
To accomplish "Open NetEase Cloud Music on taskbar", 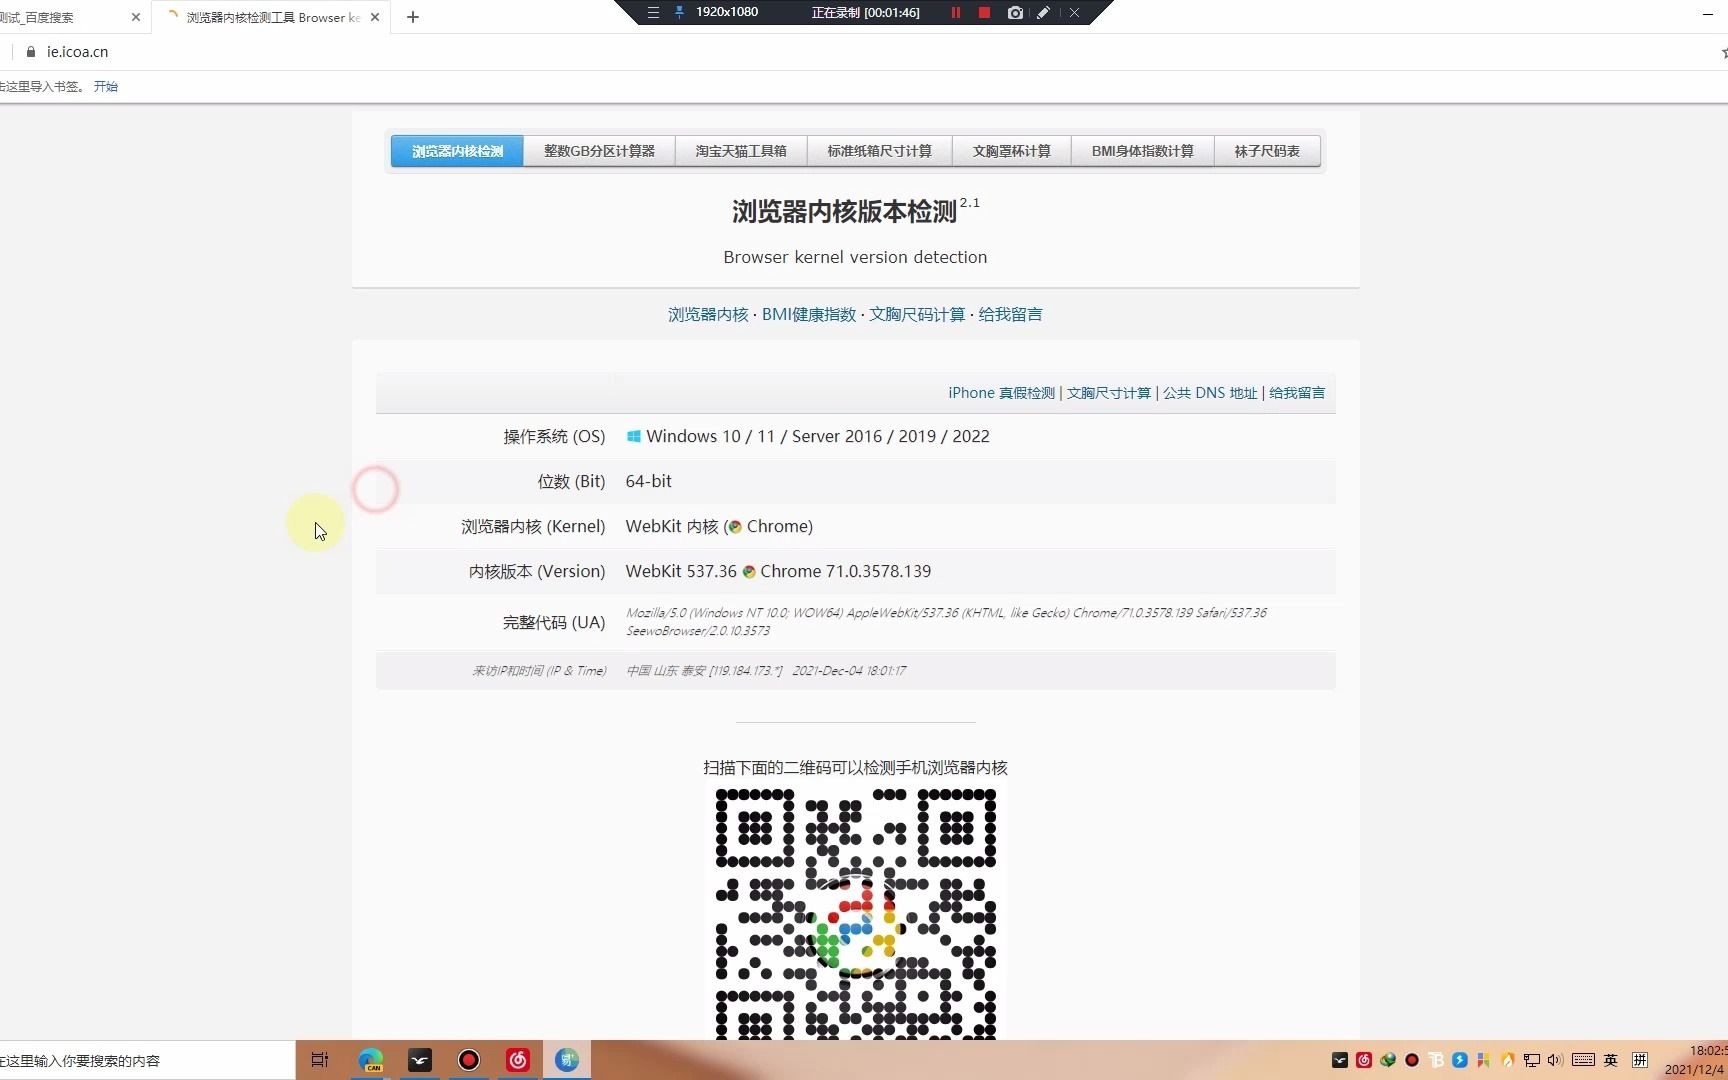I will [518, 1060].
